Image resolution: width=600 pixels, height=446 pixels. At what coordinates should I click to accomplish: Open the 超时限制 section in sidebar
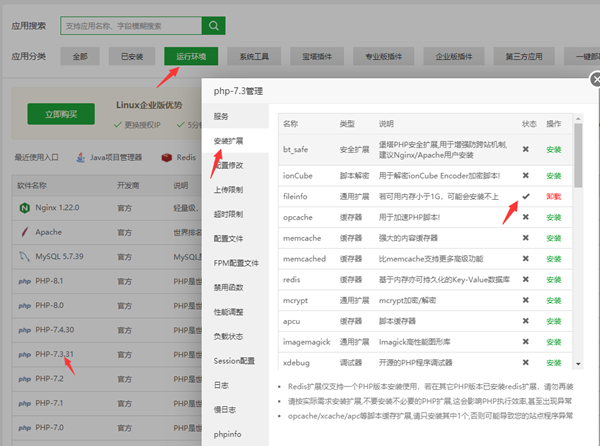(235, 214)
